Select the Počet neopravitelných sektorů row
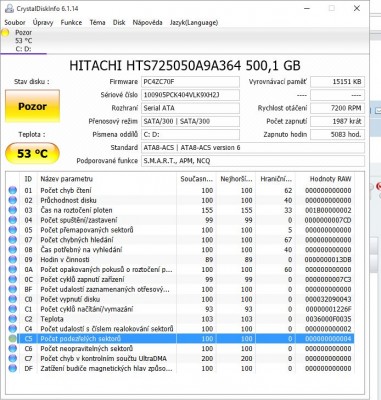381x400 pixels. click(x=180, y=349)
